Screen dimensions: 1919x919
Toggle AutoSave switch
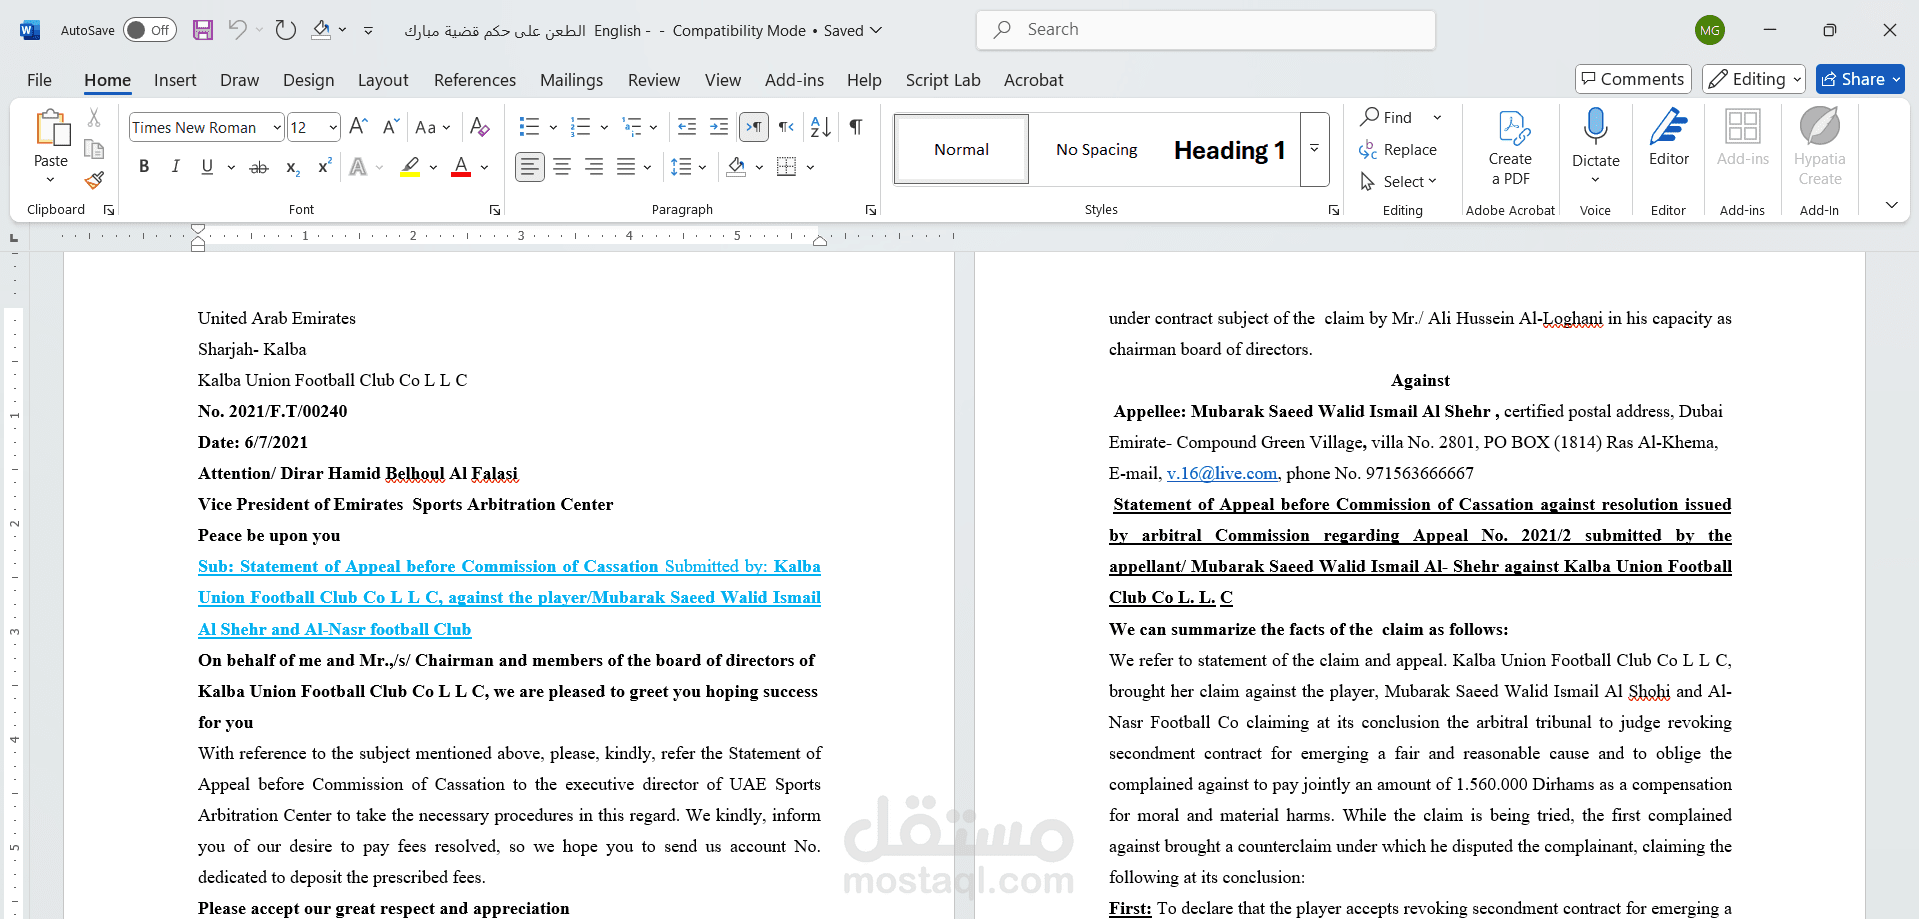150,30
